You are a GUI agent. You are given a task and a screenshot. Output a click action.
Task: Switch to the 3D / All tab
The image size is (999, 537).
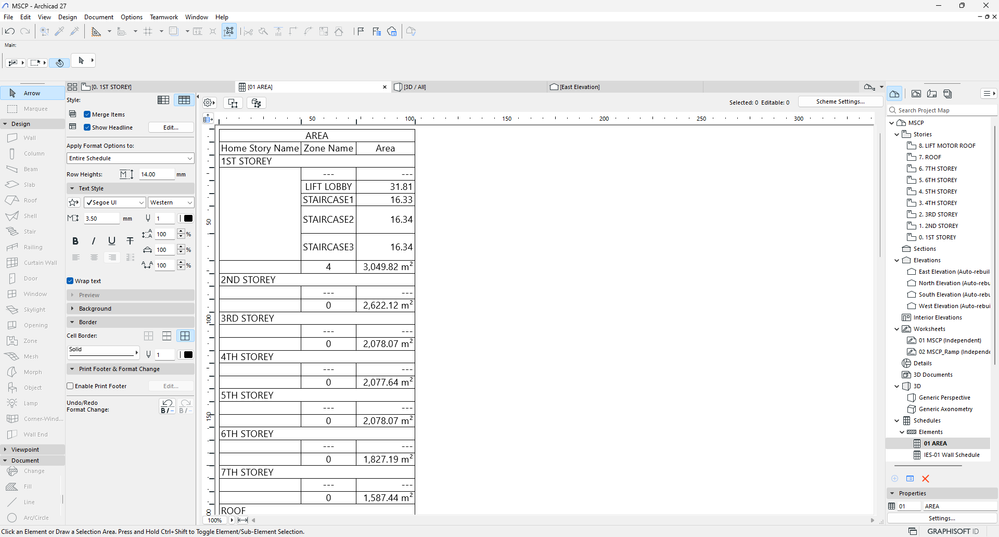click(x=468, y=87)
